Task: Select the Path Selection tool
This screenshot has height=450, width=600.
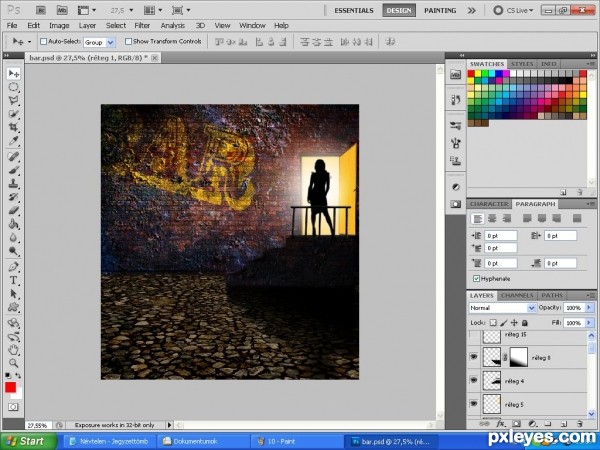Action: pyautogui.click(x=13, y=293)
